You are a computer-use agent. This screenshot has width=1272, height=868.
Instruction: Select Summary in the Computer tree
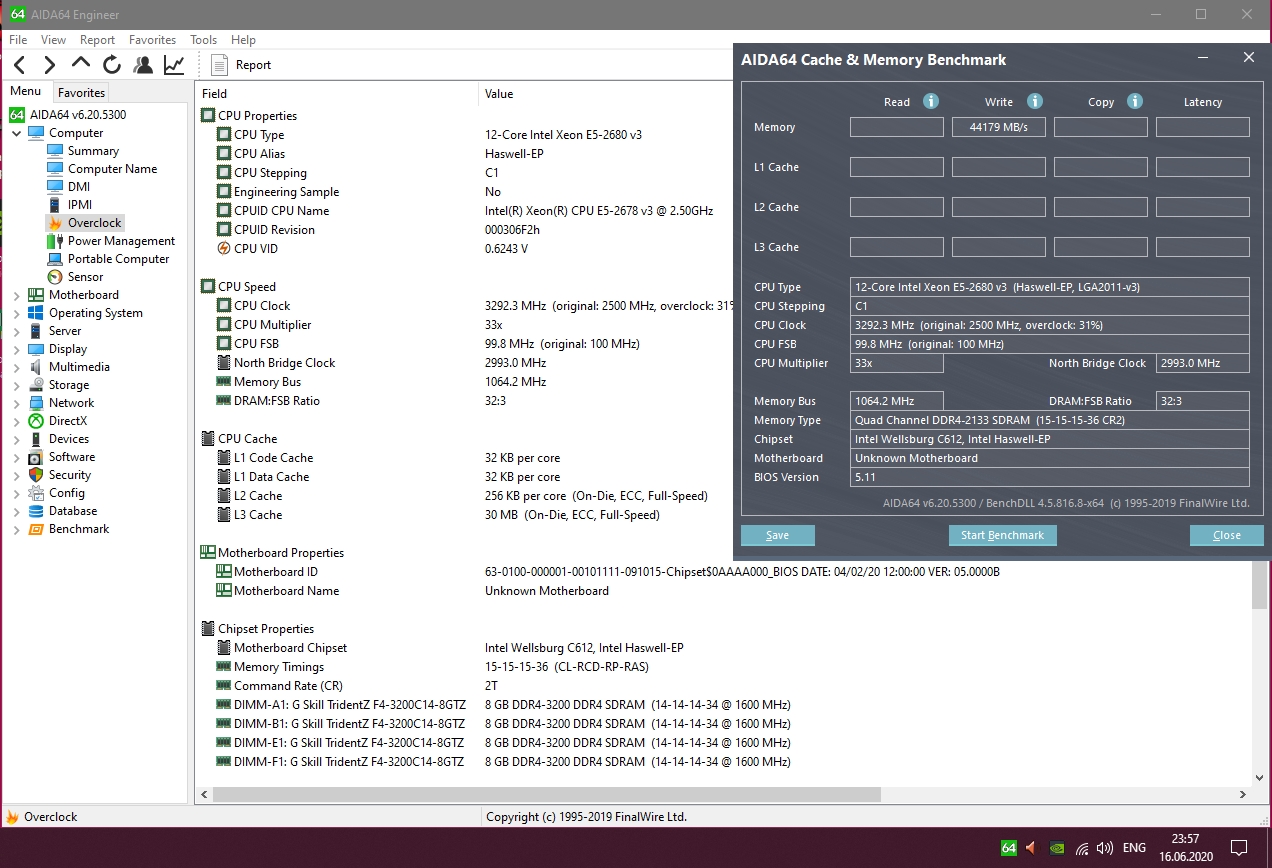pyautogui.click(x=93, y=151)
